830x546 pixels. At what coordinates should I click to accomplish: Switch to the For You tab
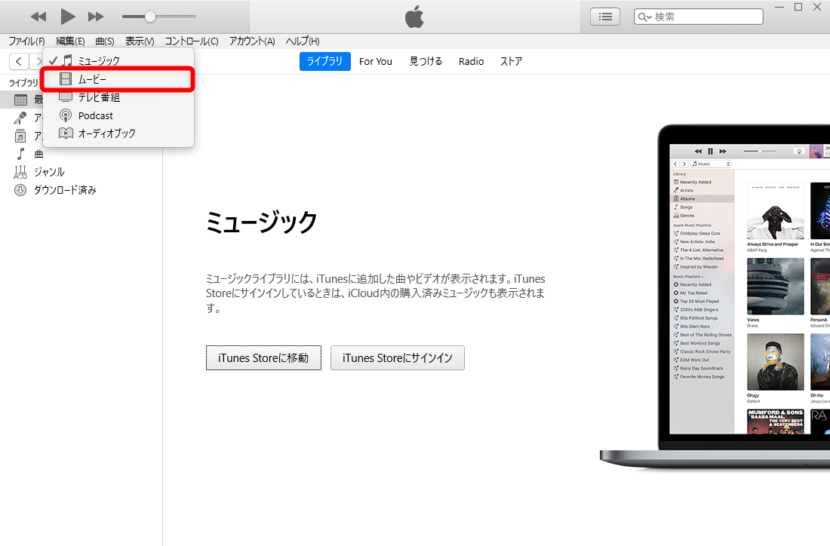(x=376, y=61)
